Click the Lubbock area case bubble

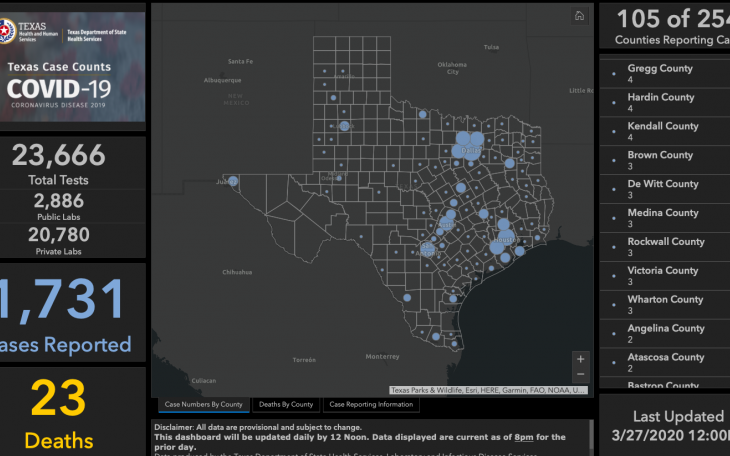[x=345, y=126]
